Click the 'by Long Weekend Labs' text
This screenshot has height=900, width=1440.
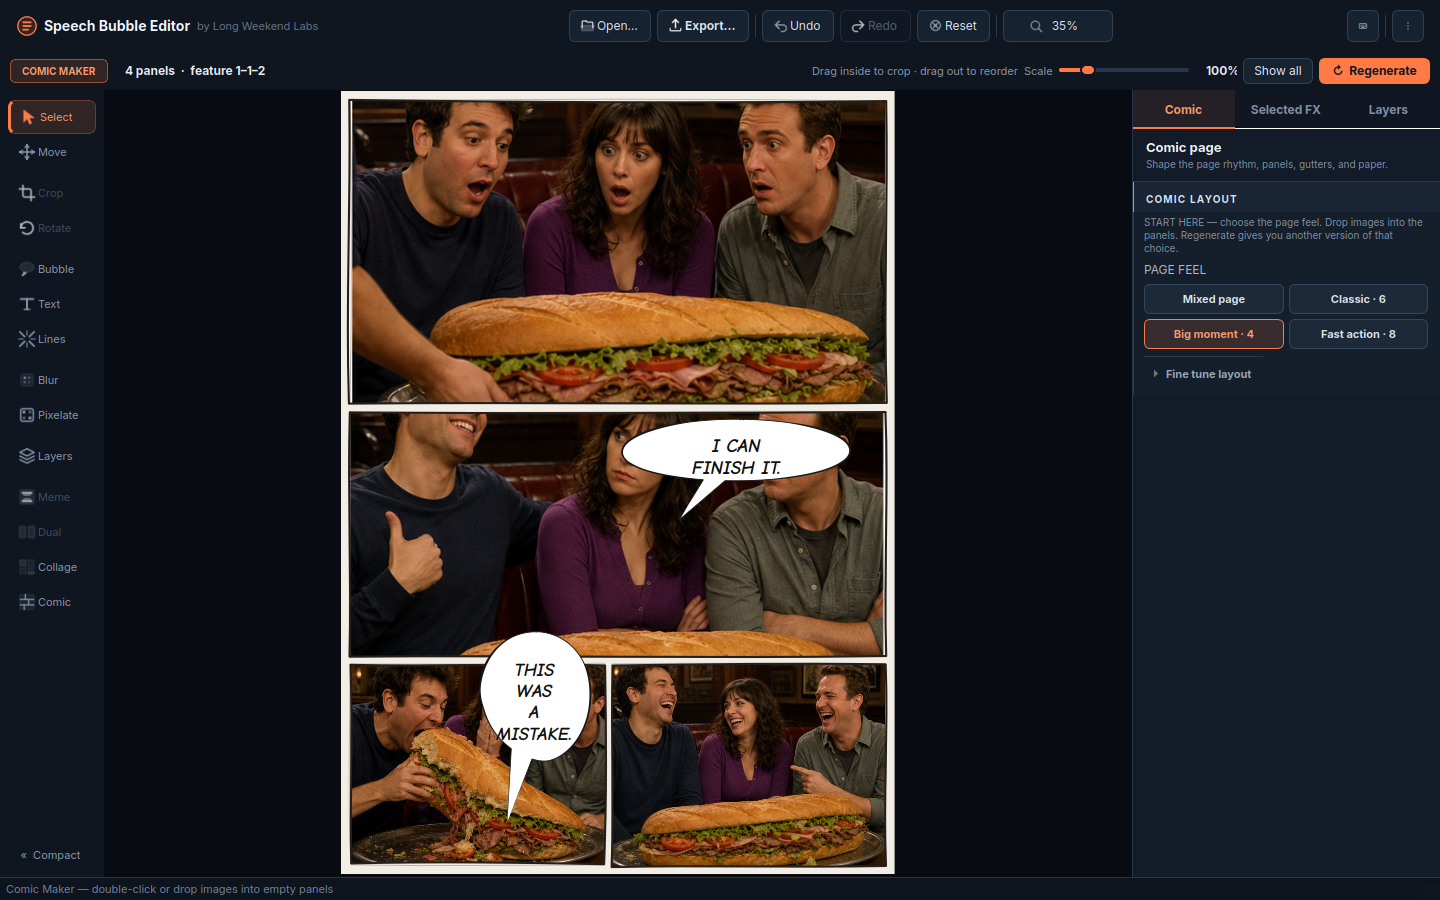coord(257,26)
